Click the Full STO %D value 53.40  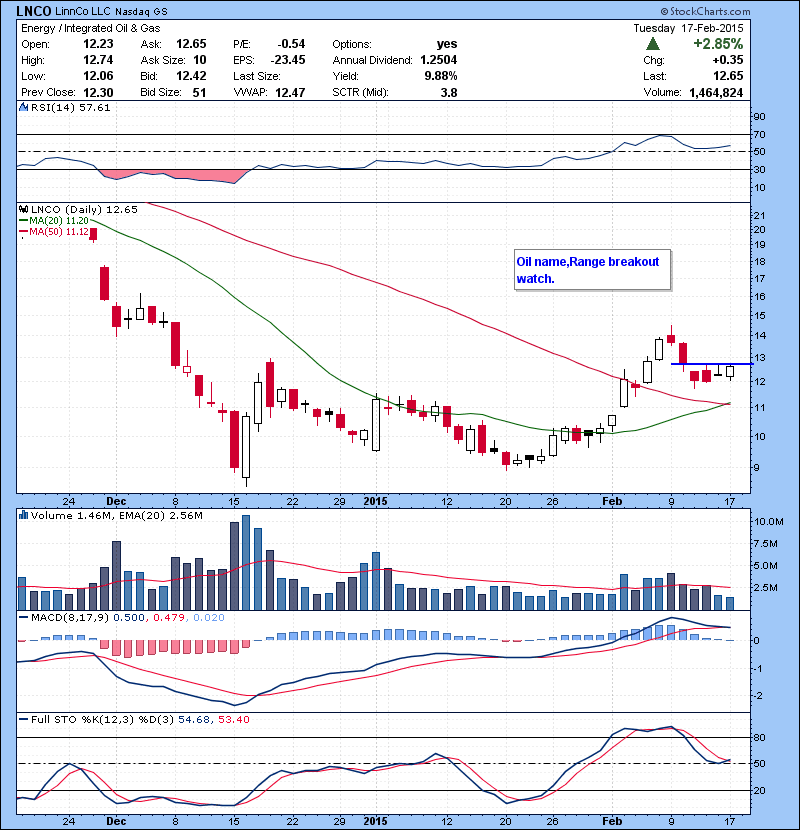tap(233, 719)
